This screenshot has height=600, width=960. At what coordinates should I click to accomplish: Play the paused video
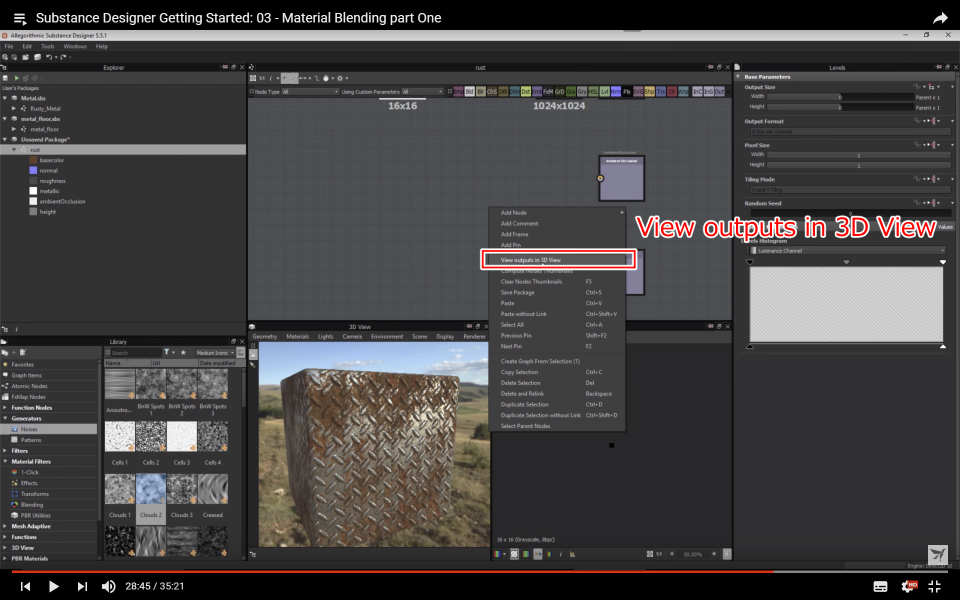54,586
